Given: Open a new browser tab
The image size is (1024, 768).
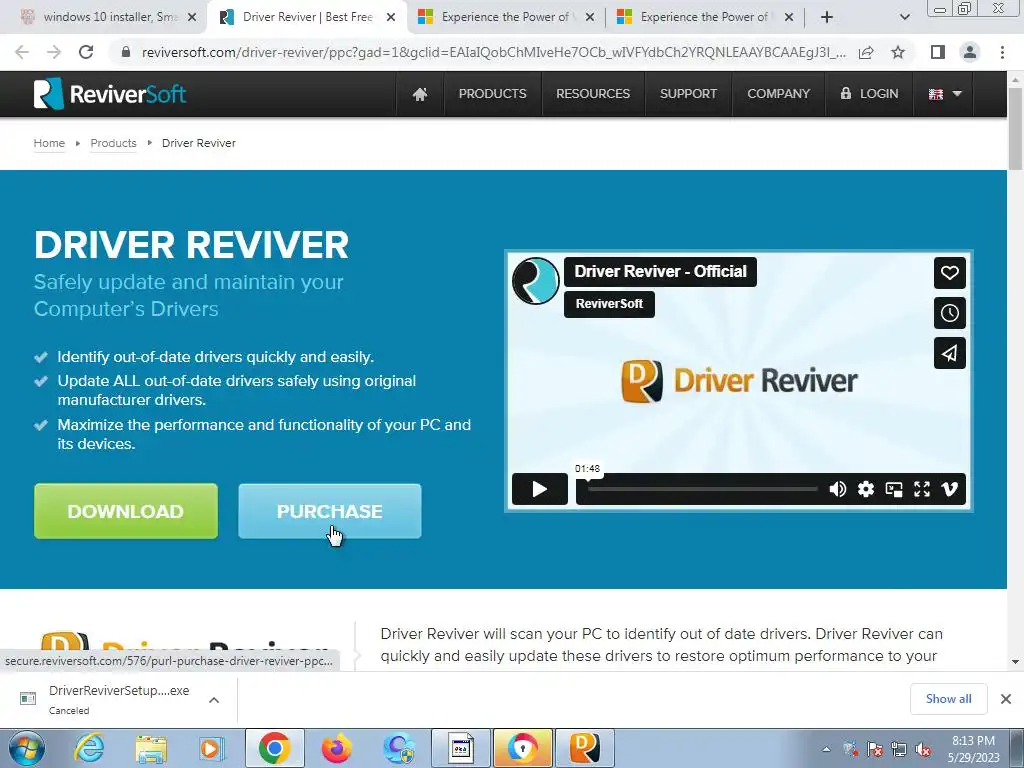Looking at the screenshot, I should click(x=827, y=17).
